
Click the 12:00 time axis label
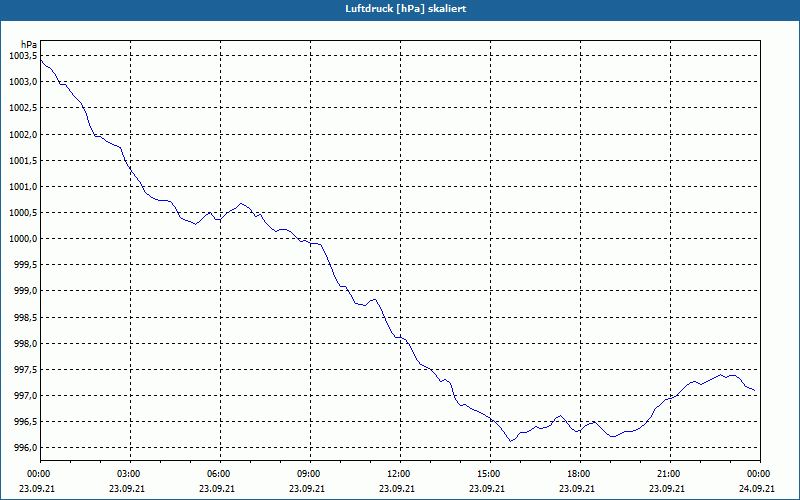pos(400,474)
